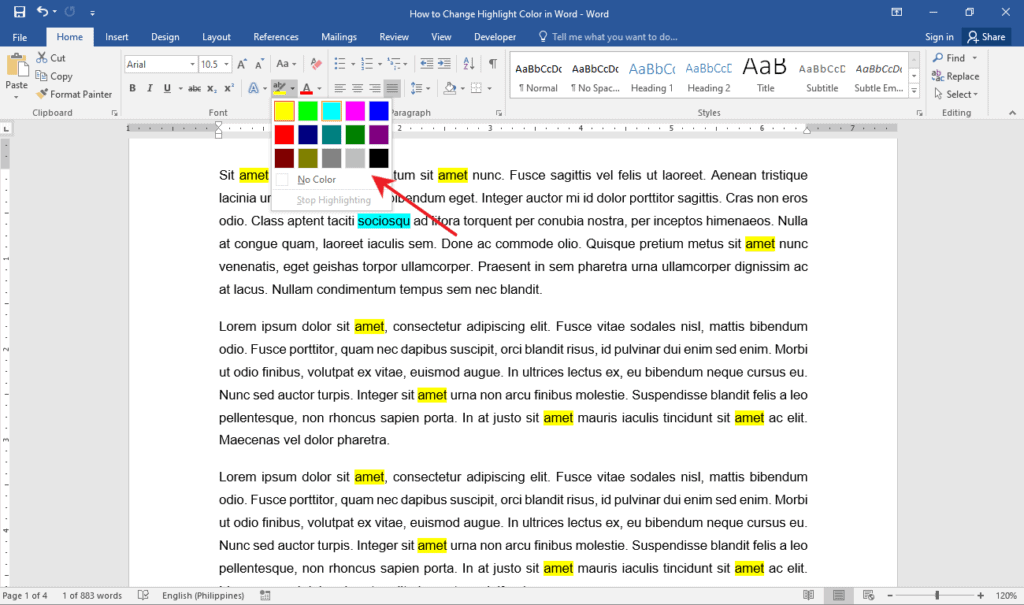Click the Share button
Screen dimensions: 1024x605
pyautogui.click(x=986, y=37)
